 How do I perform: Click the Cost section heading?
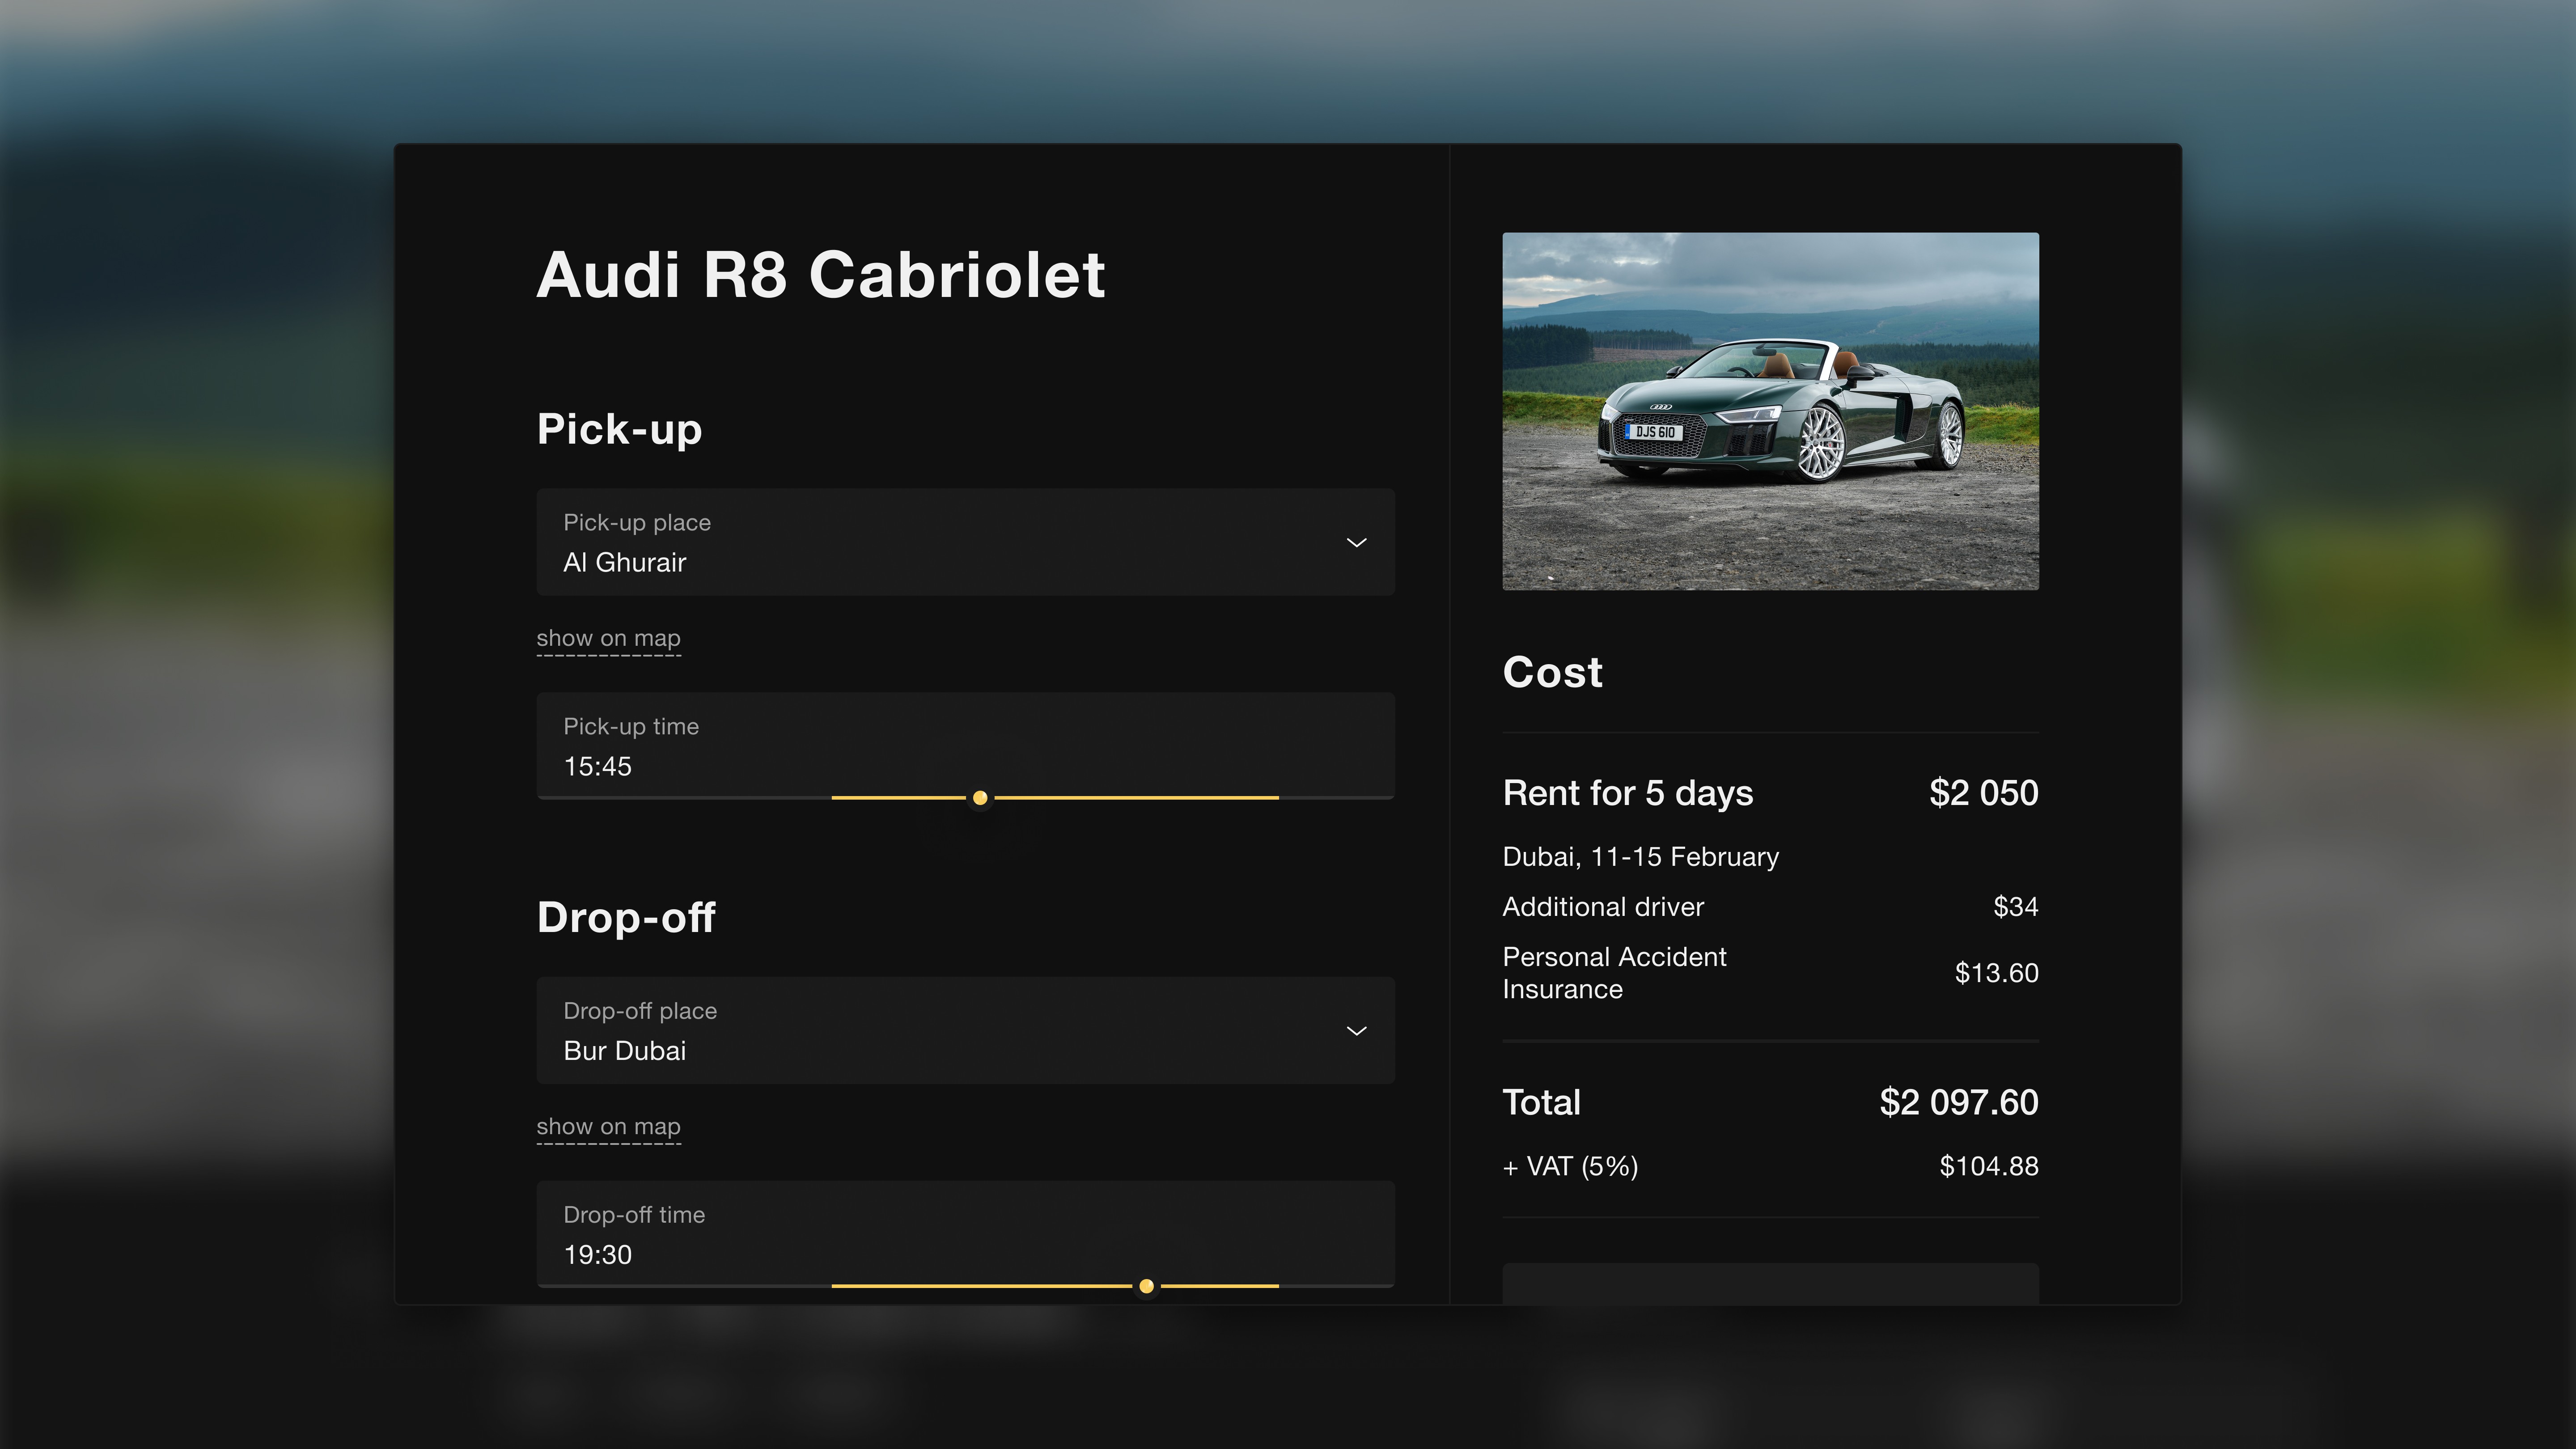click(1552, 672)
